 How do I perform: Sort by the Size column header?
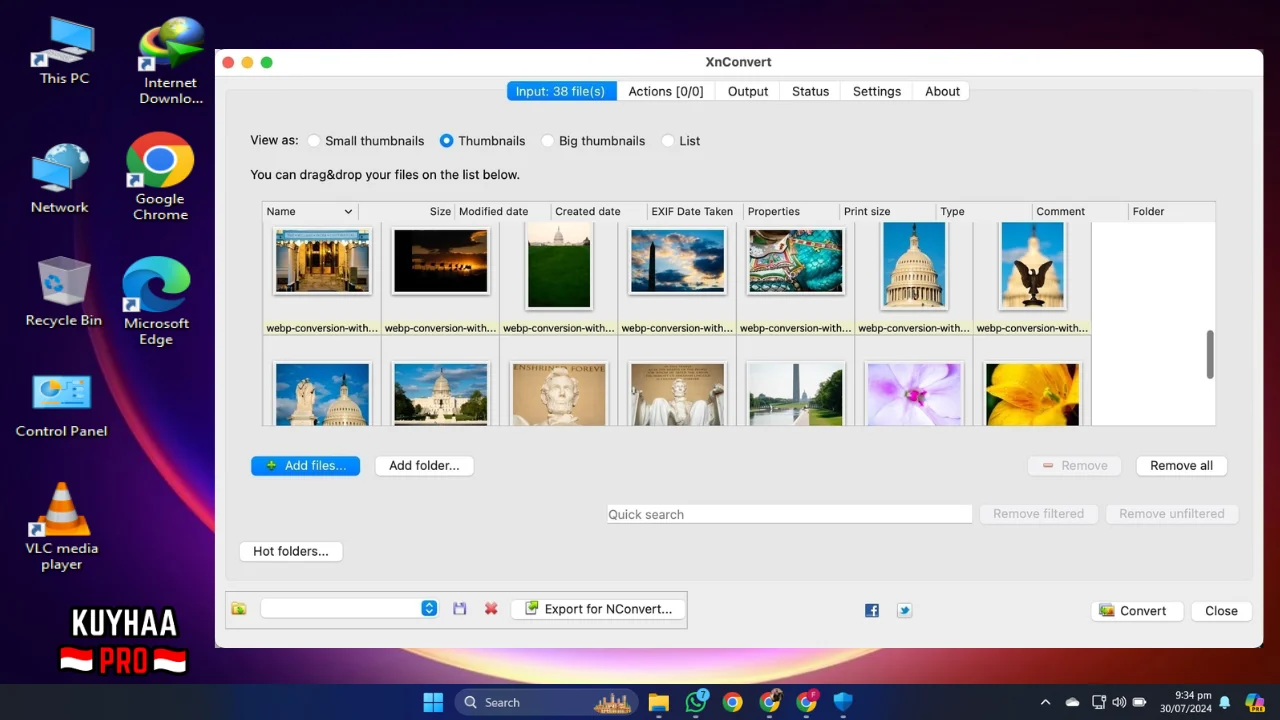coord(406,212)
